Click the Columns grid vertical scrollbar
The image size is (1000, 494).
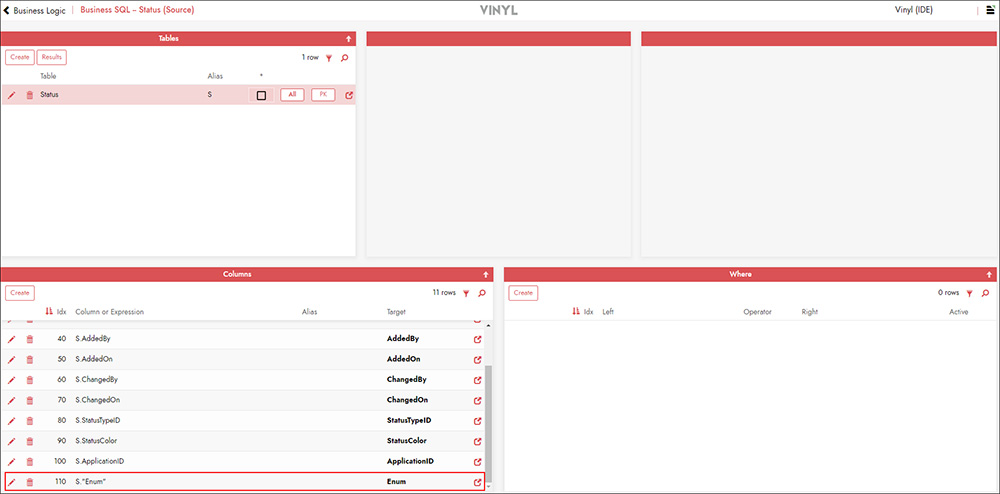coord(489,420)
